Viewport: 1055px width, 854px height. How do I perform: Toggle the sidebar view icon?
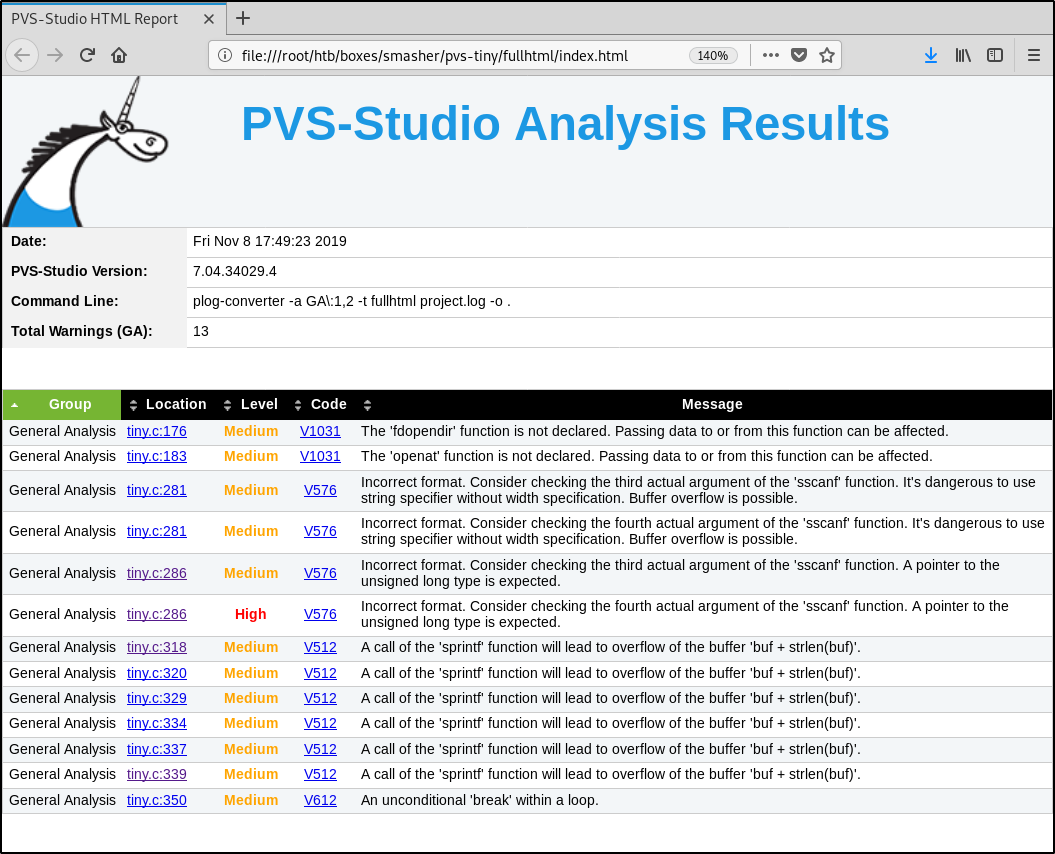995,55
